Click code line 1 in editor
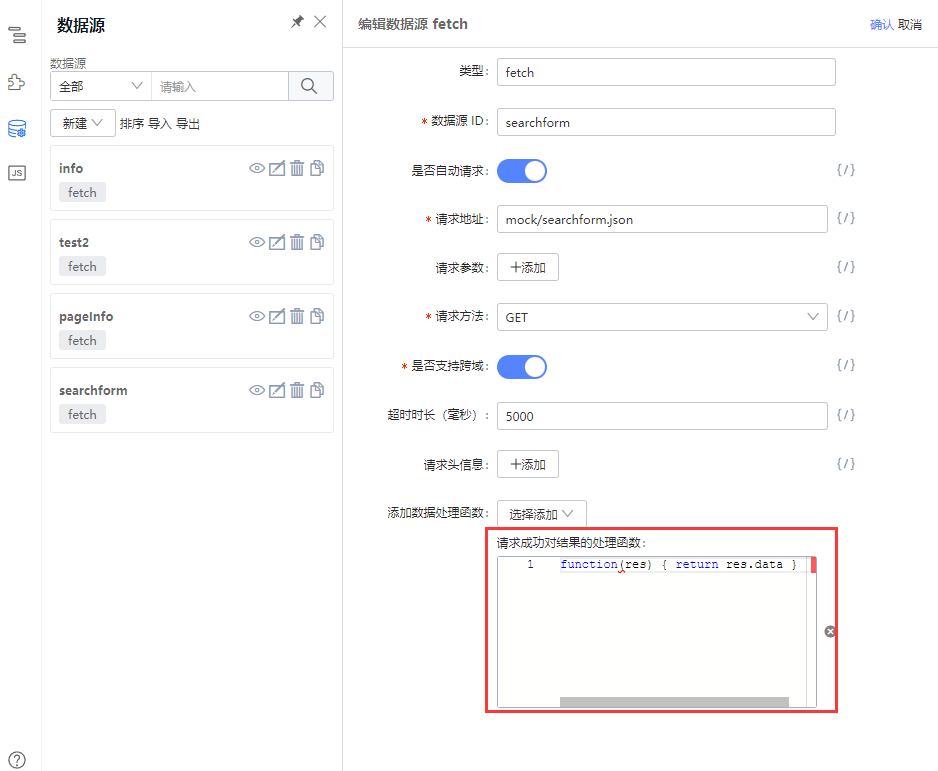This screenshot has height=771, width=938. click(x=678, y=564)
